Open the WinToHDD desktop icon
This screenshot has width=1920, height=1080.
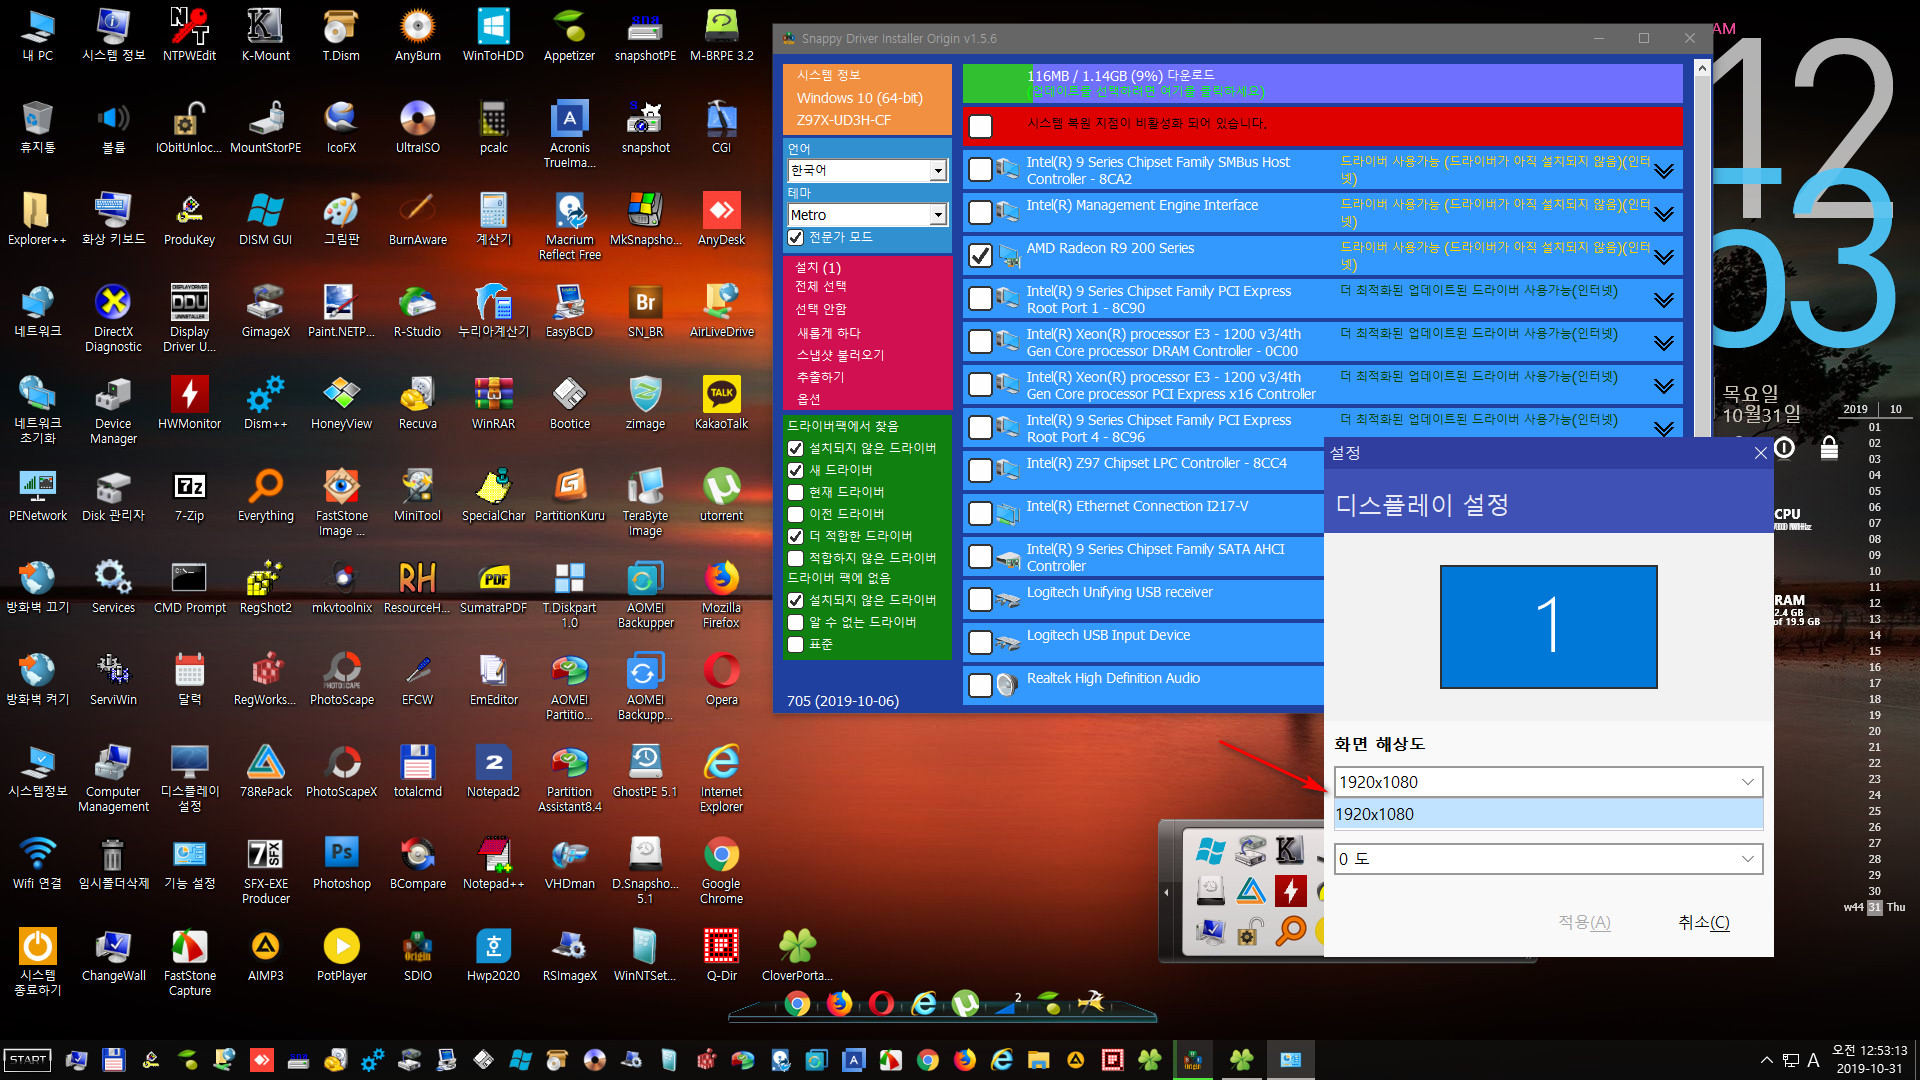tap(493, 35)
